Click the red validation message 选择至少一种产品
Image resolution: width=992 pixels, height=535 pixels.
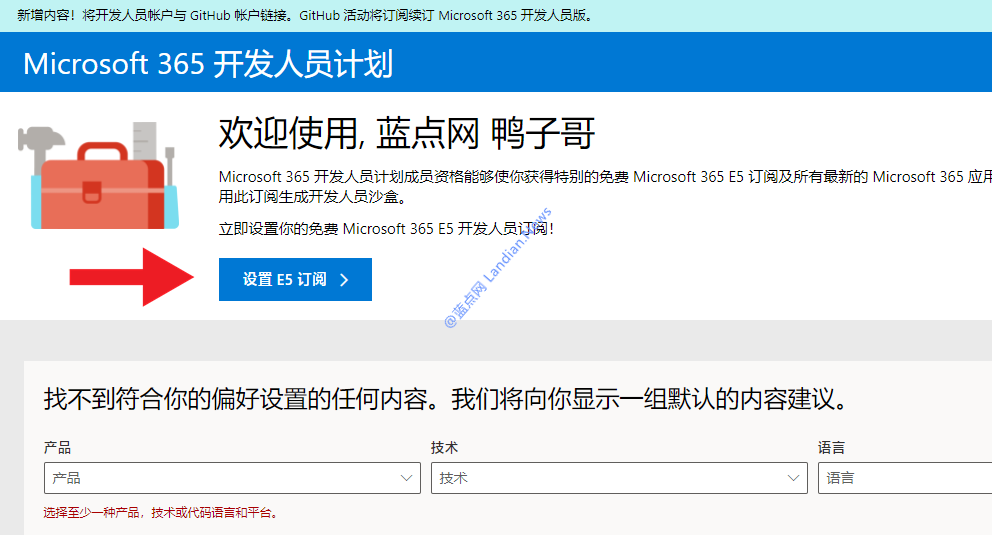pos(161,512)
